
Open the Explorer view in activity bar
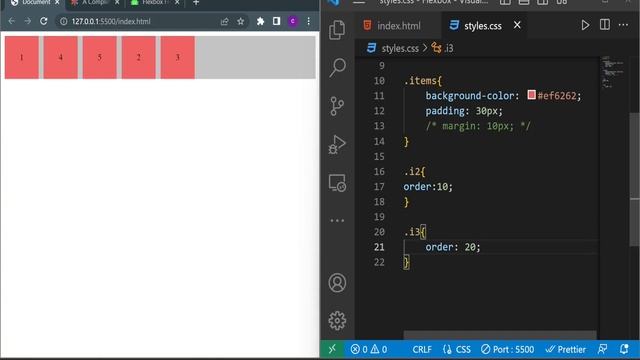coord(337,30)
